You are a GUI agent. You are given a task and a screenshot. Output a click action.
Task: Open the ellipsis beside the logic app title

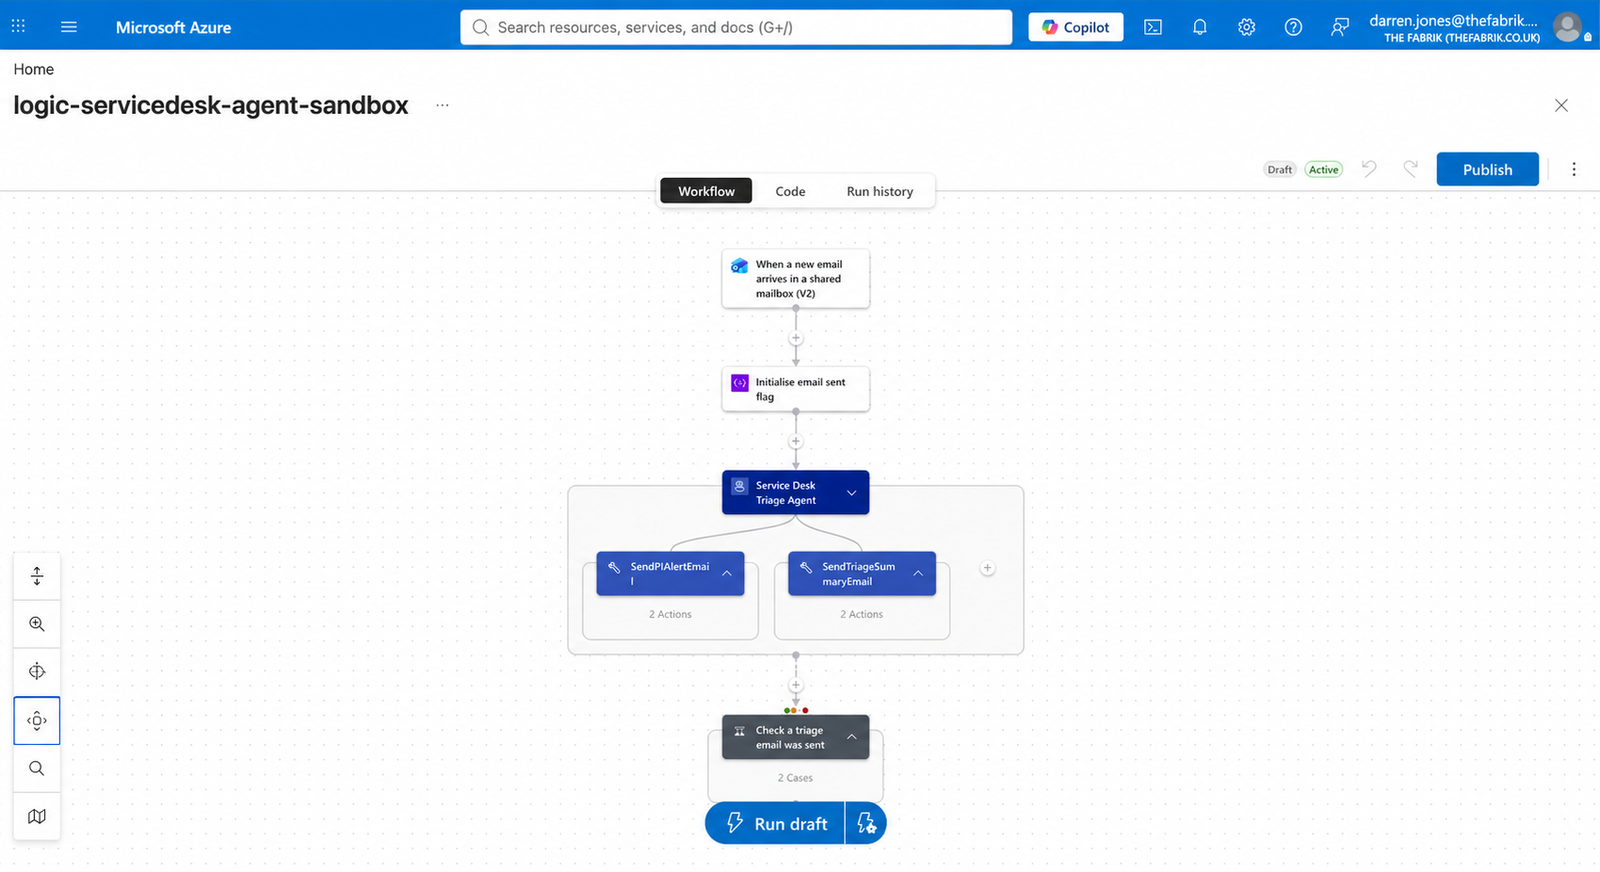442,105
